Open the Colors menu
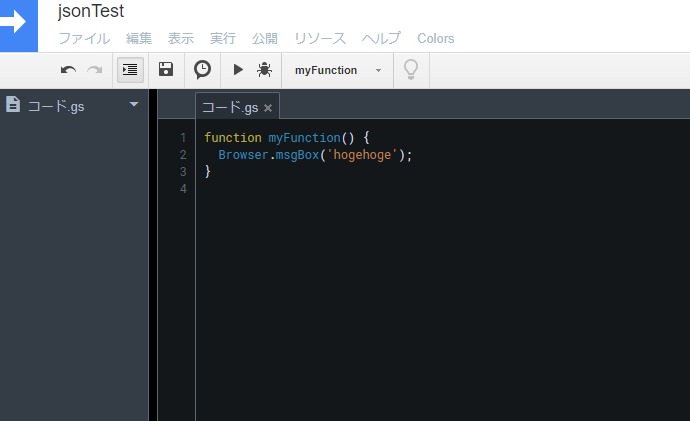Image resolution: width=690 pixels, height=421 pixels. click(436, 38)
